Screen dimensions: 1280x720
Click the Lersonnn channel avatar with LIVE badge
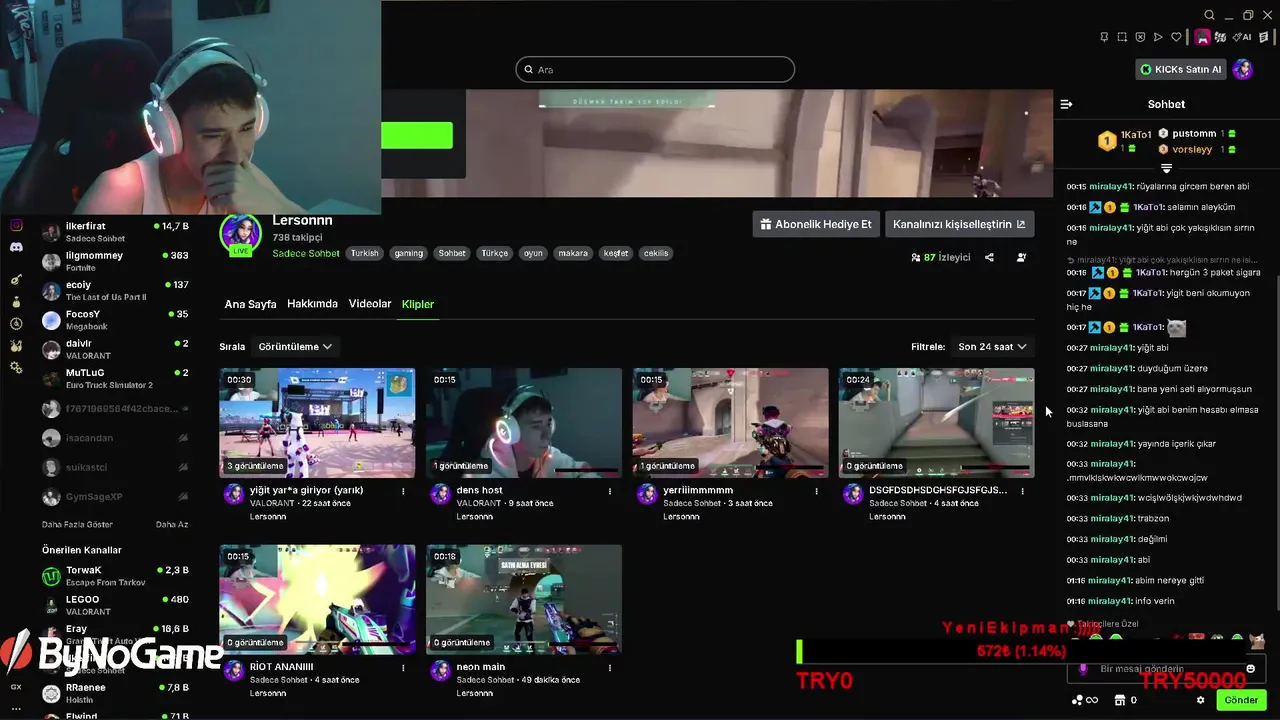(240, 235)
